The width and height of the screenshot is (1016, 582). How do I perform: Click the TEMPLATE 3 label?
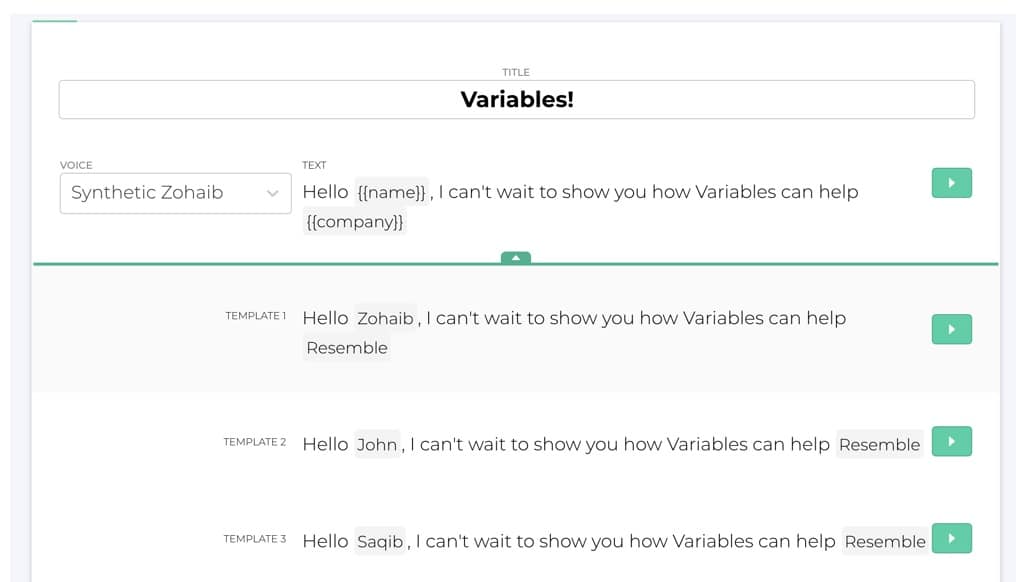[x=255, y=539]
